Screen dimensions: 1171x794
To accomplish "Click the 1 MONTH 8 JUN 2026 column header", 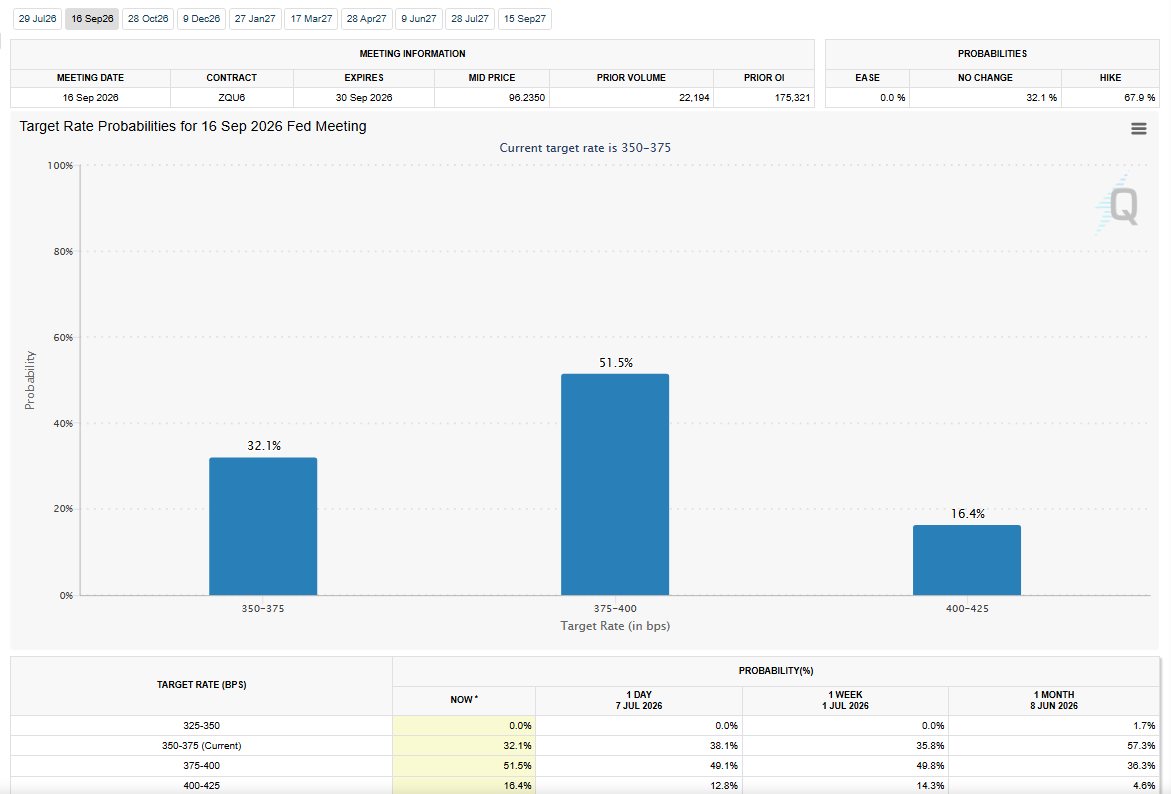I will [x=1054, y=700].
